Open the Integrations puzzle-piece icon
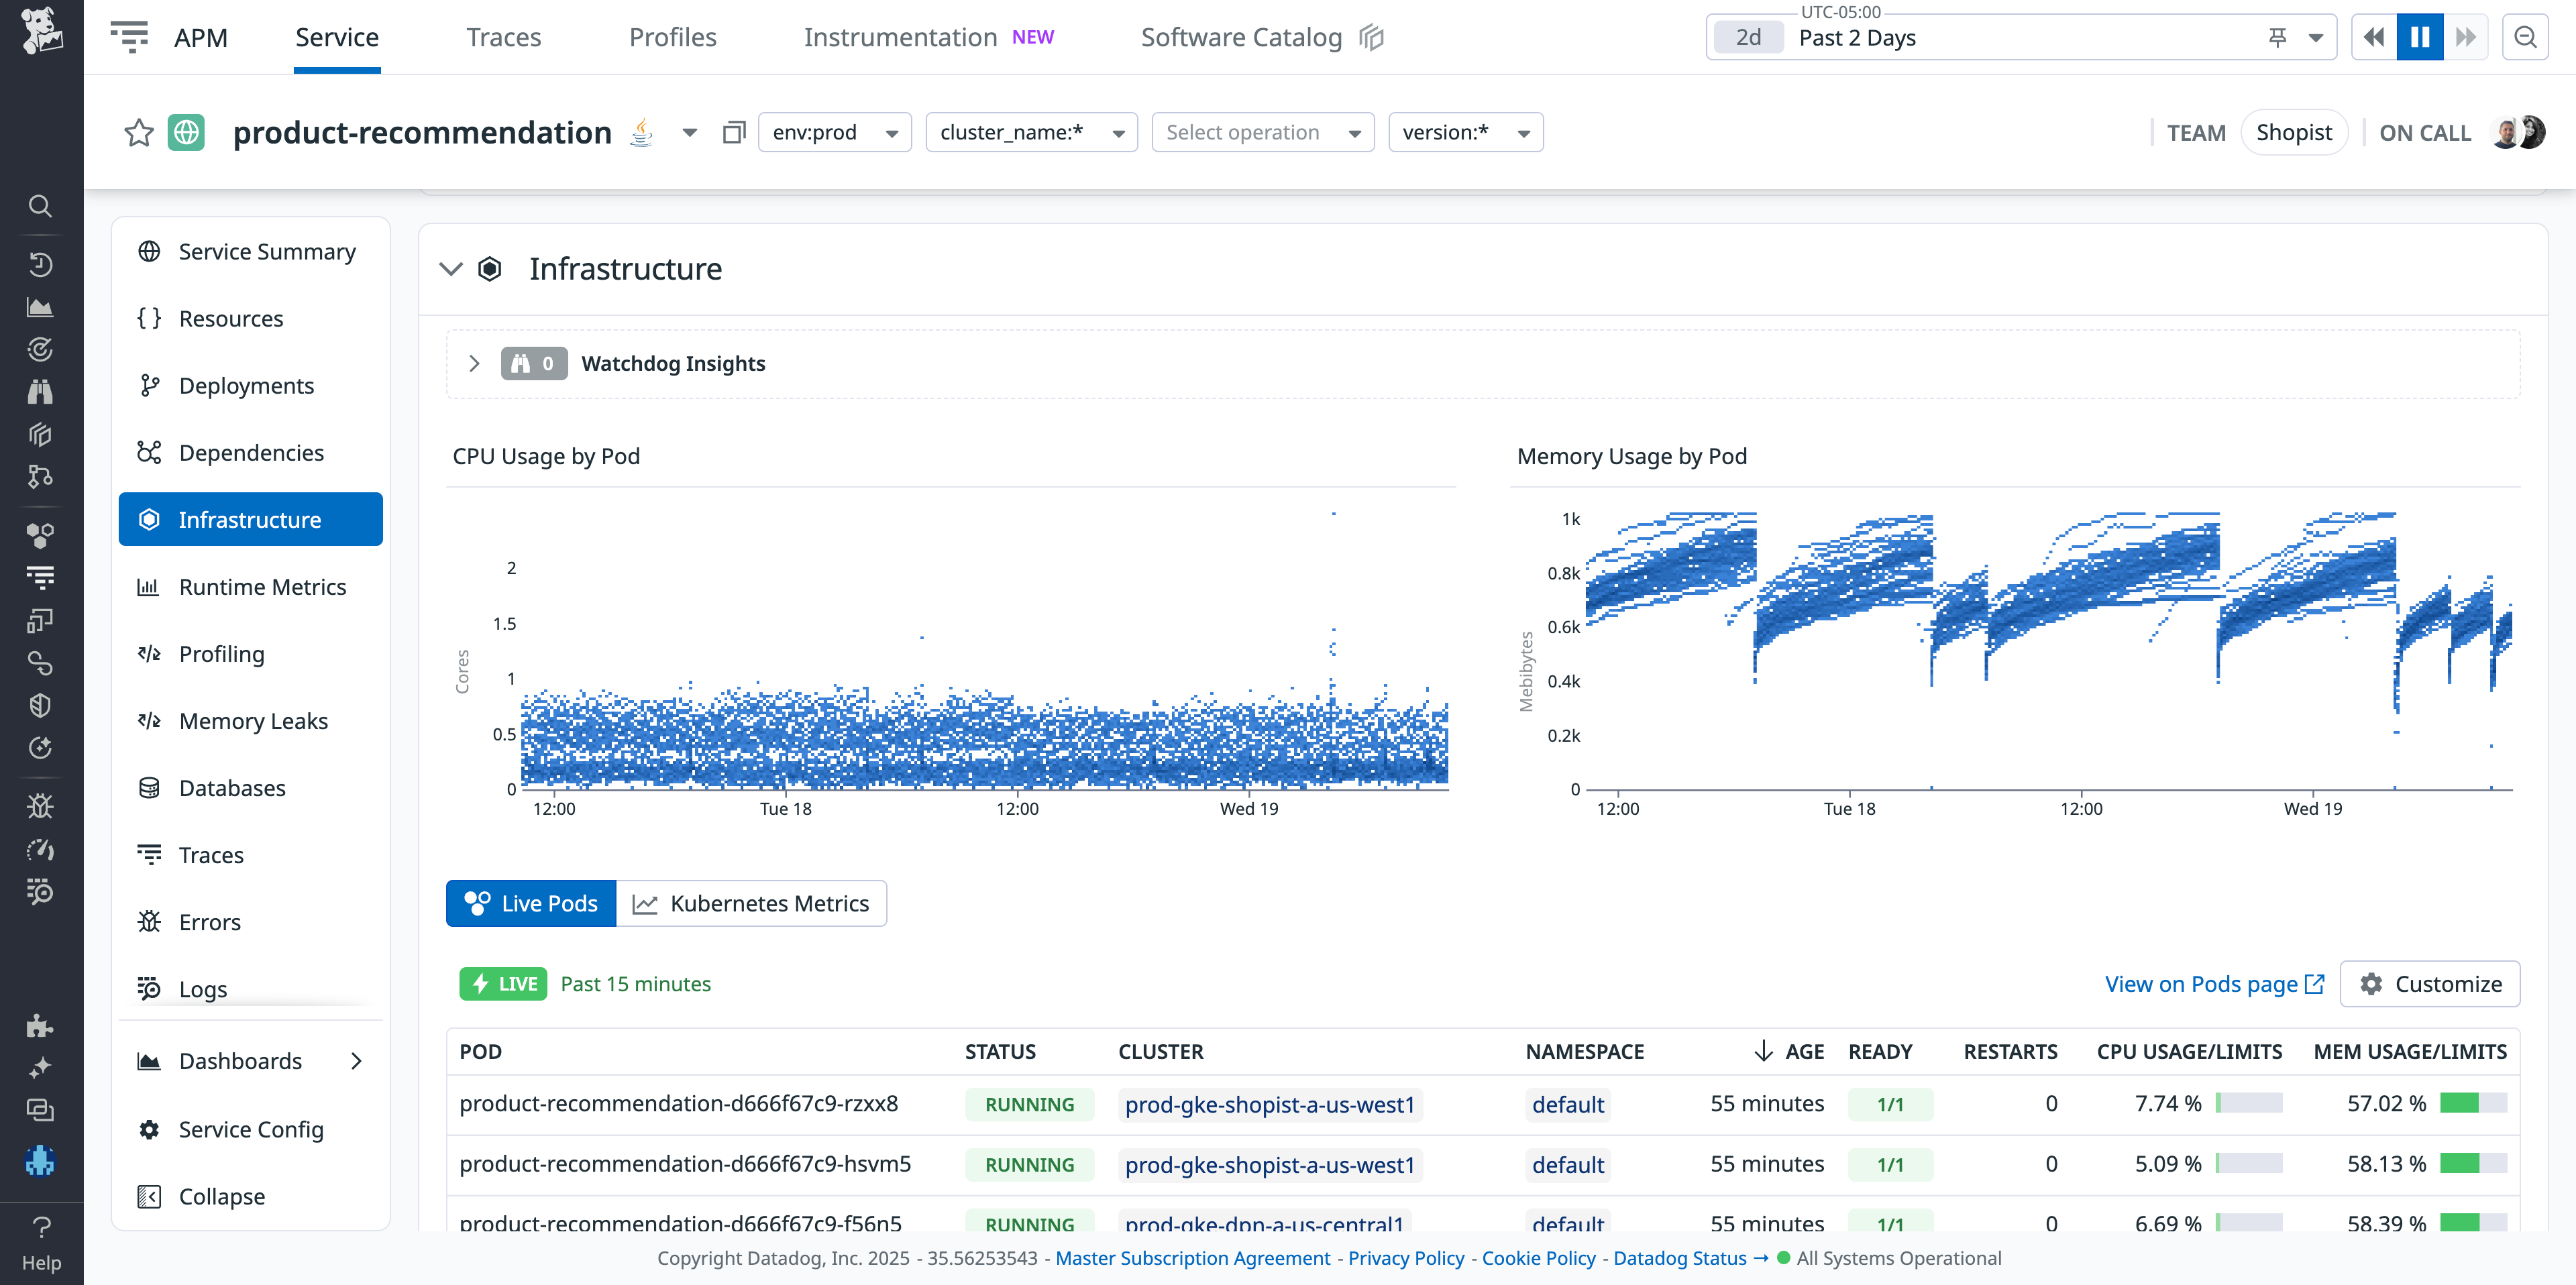The image size is (2576, 1285). (x=40, y=1024)
